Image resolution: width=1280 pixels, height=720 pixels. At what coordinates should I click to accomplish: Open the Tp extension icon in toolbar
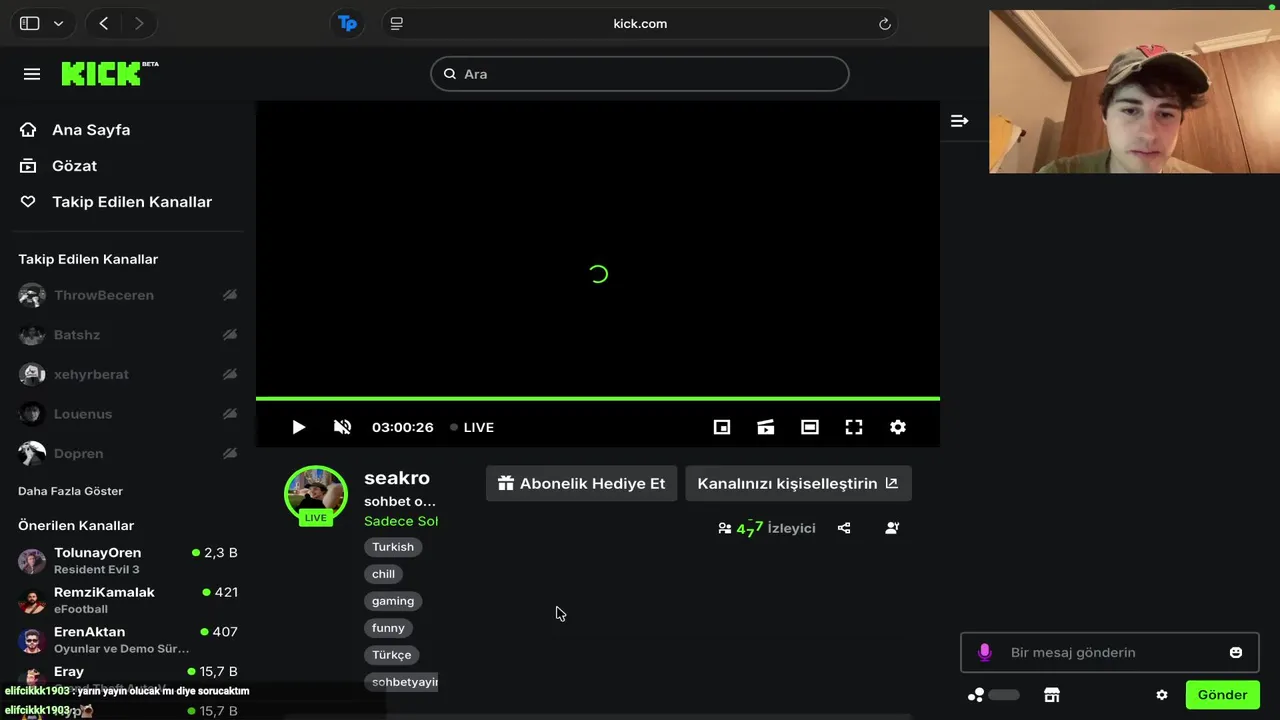click(347, 23)
